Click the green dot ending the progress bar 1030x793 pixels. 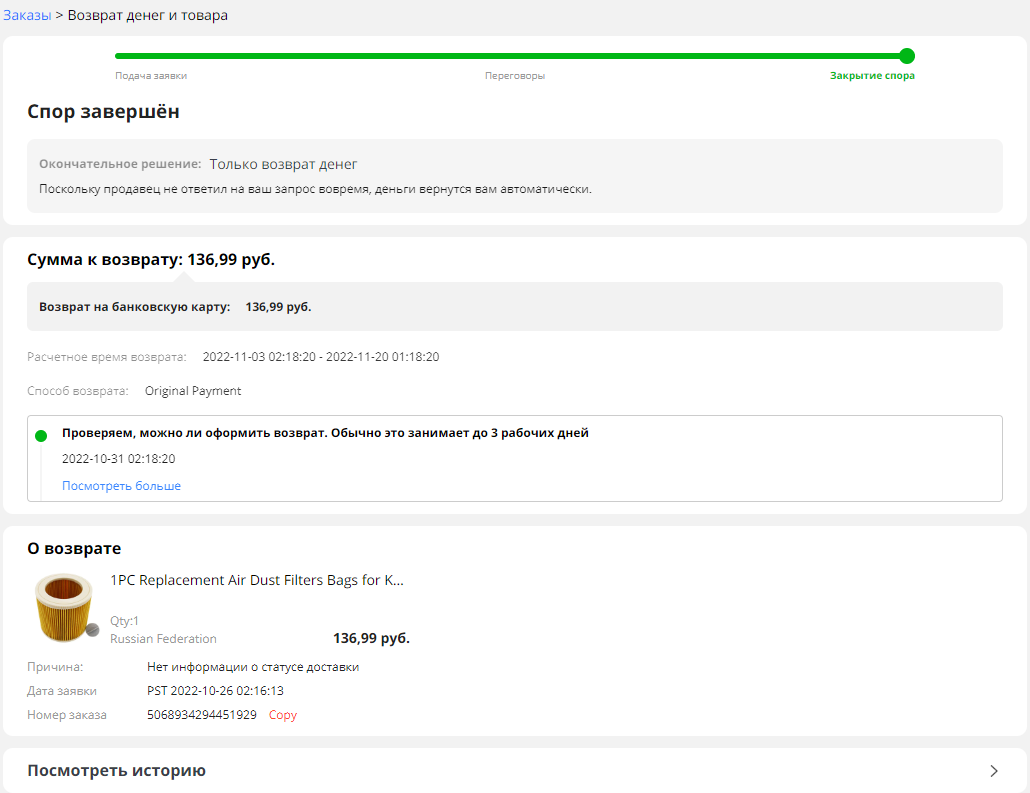click(x=906, y=56)
